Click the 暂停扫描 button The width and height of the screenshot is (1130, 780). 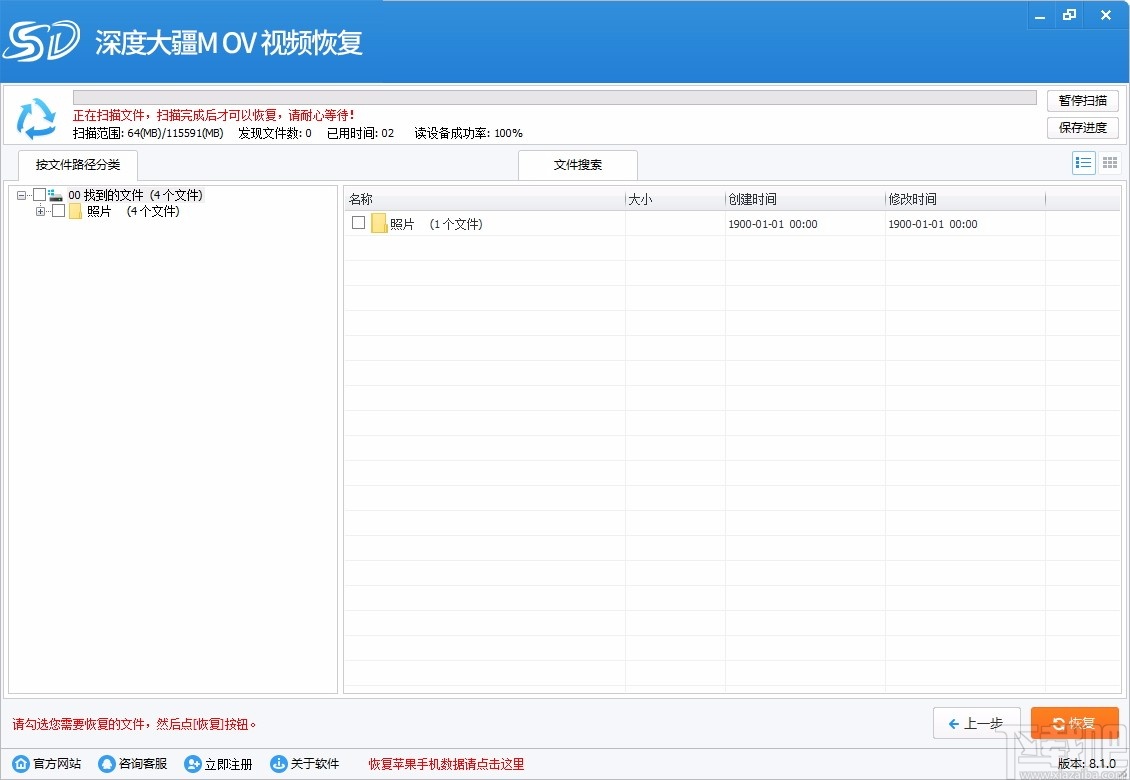(x=1082, y=100)
